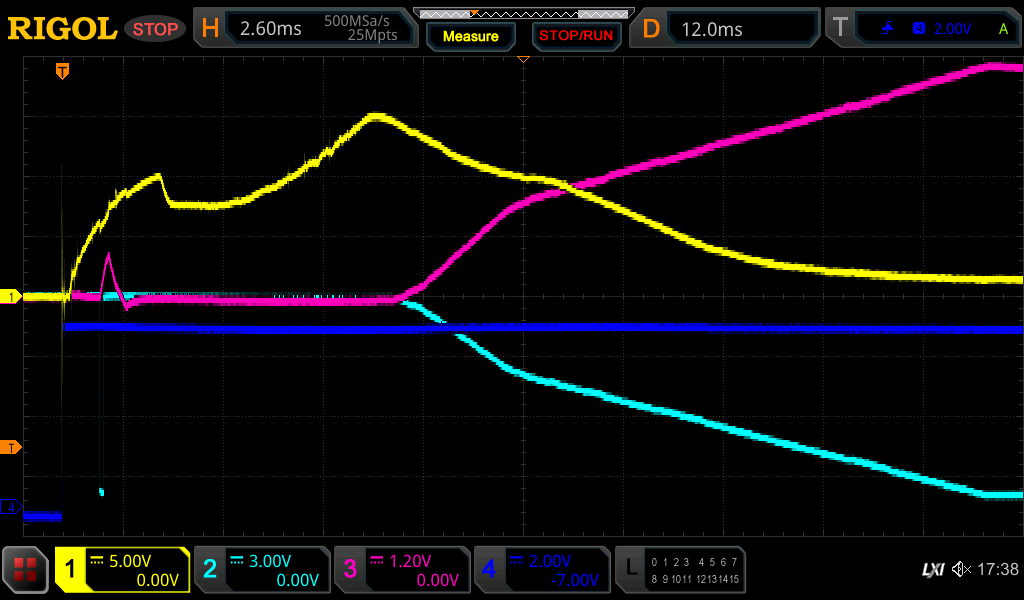The height and width of the screenshot is (600, 1024).
Task: Toggle channel 3 with 1.20V scale
Action: click(x=402, y=570)
